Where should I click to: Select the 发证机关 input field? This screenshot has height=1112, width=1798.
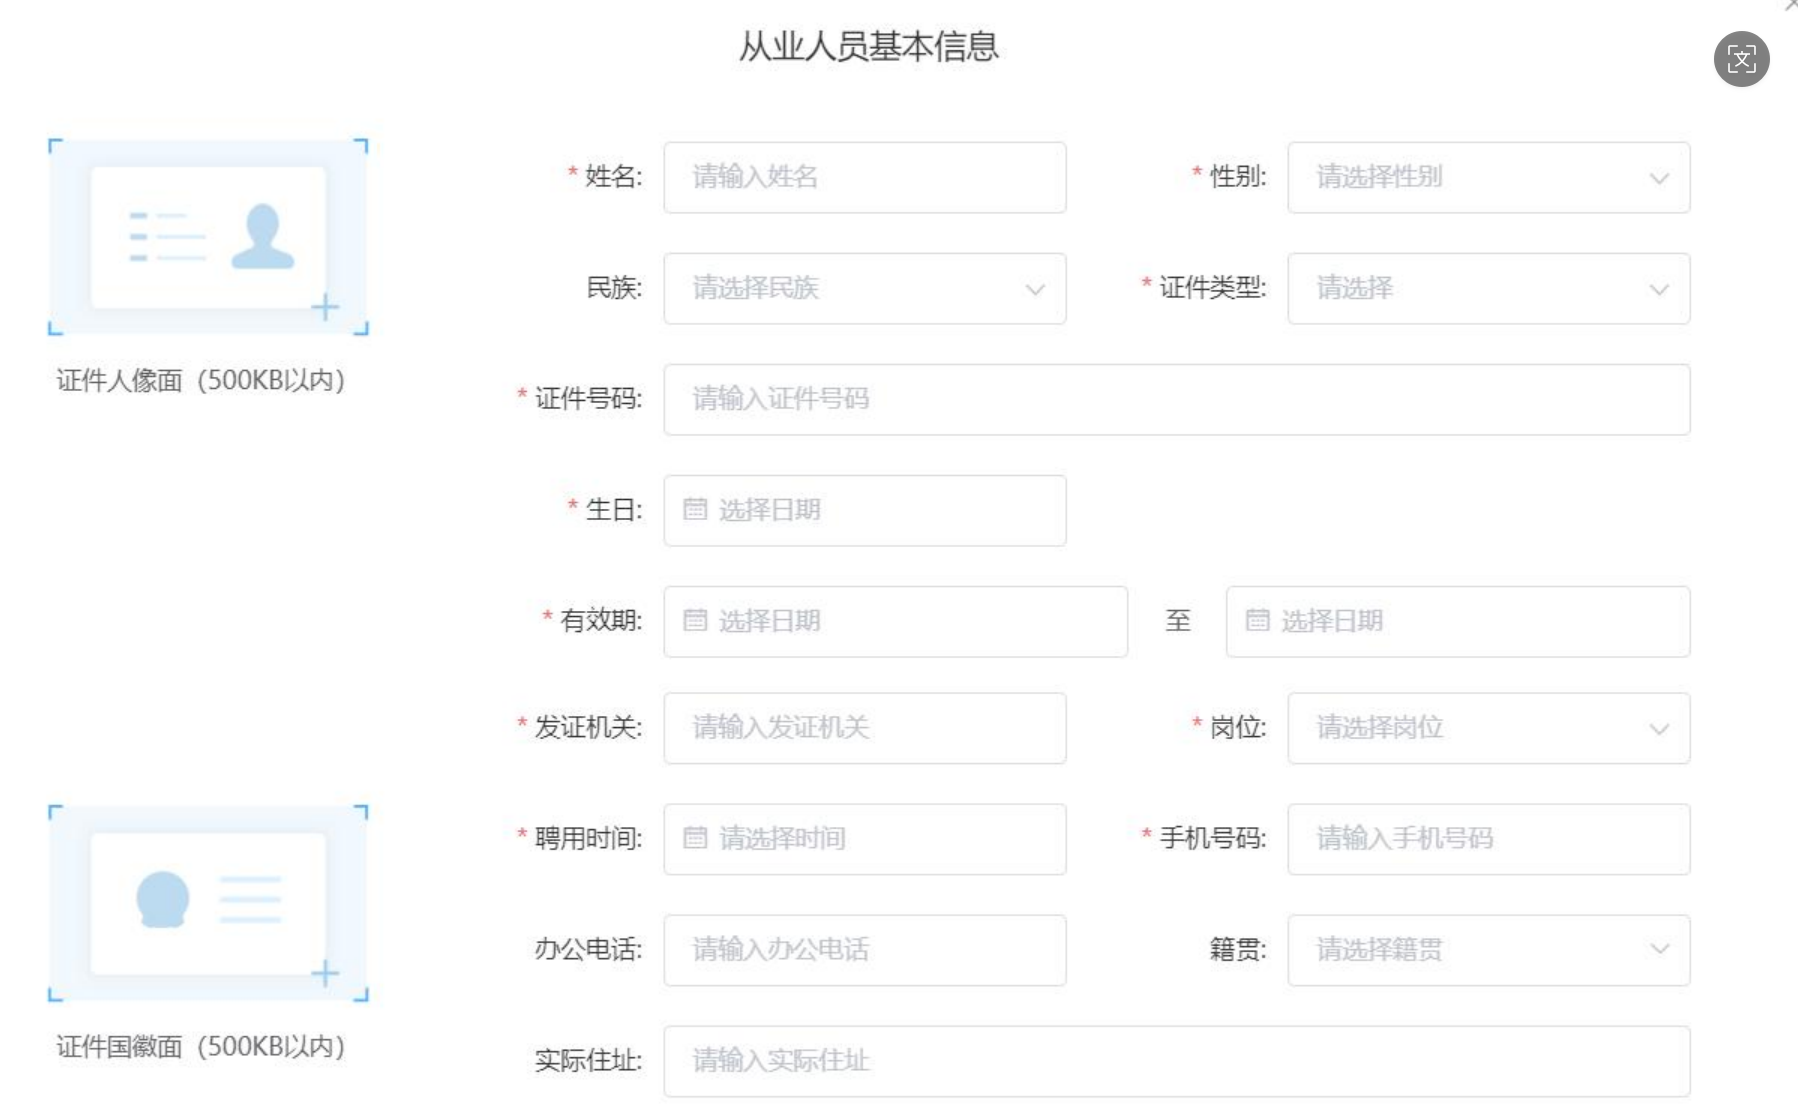tap(864, 728)
